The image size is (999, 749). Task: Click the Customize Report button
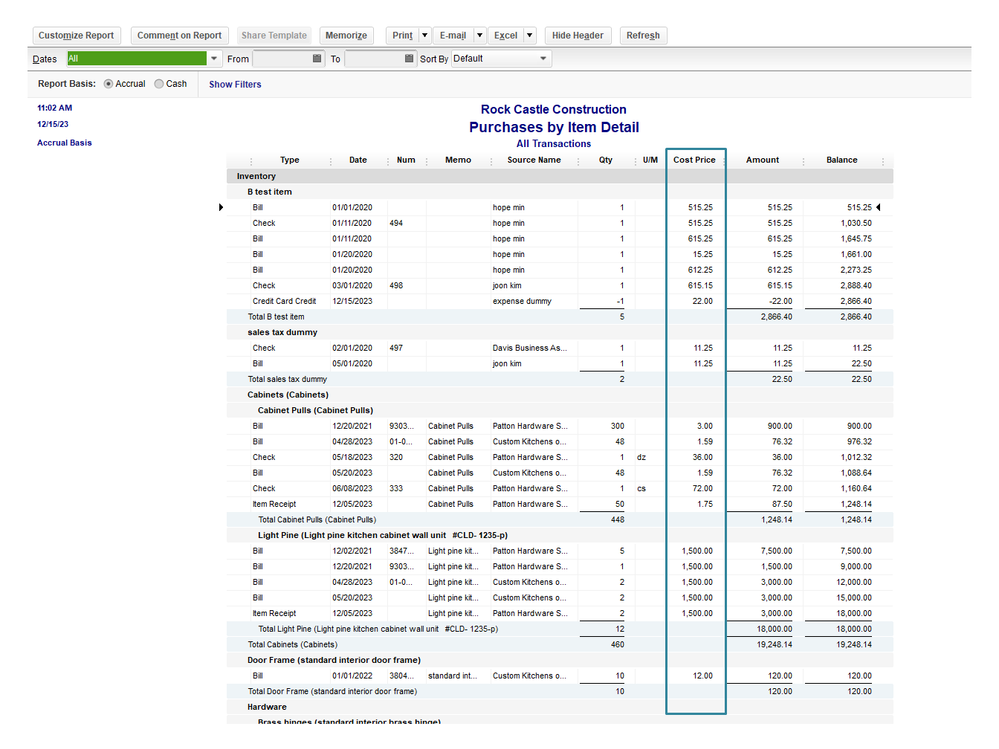tap(76, 35)
